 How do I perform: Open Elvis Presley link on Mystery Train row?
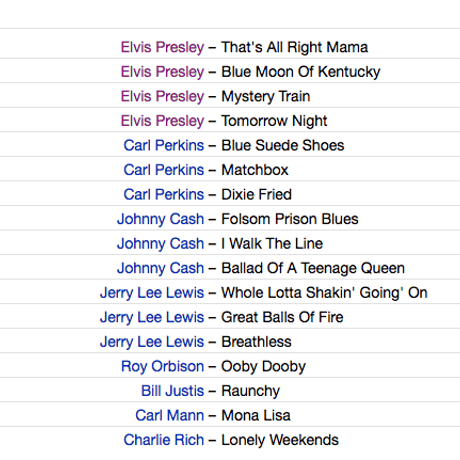(x=162, y=97)
